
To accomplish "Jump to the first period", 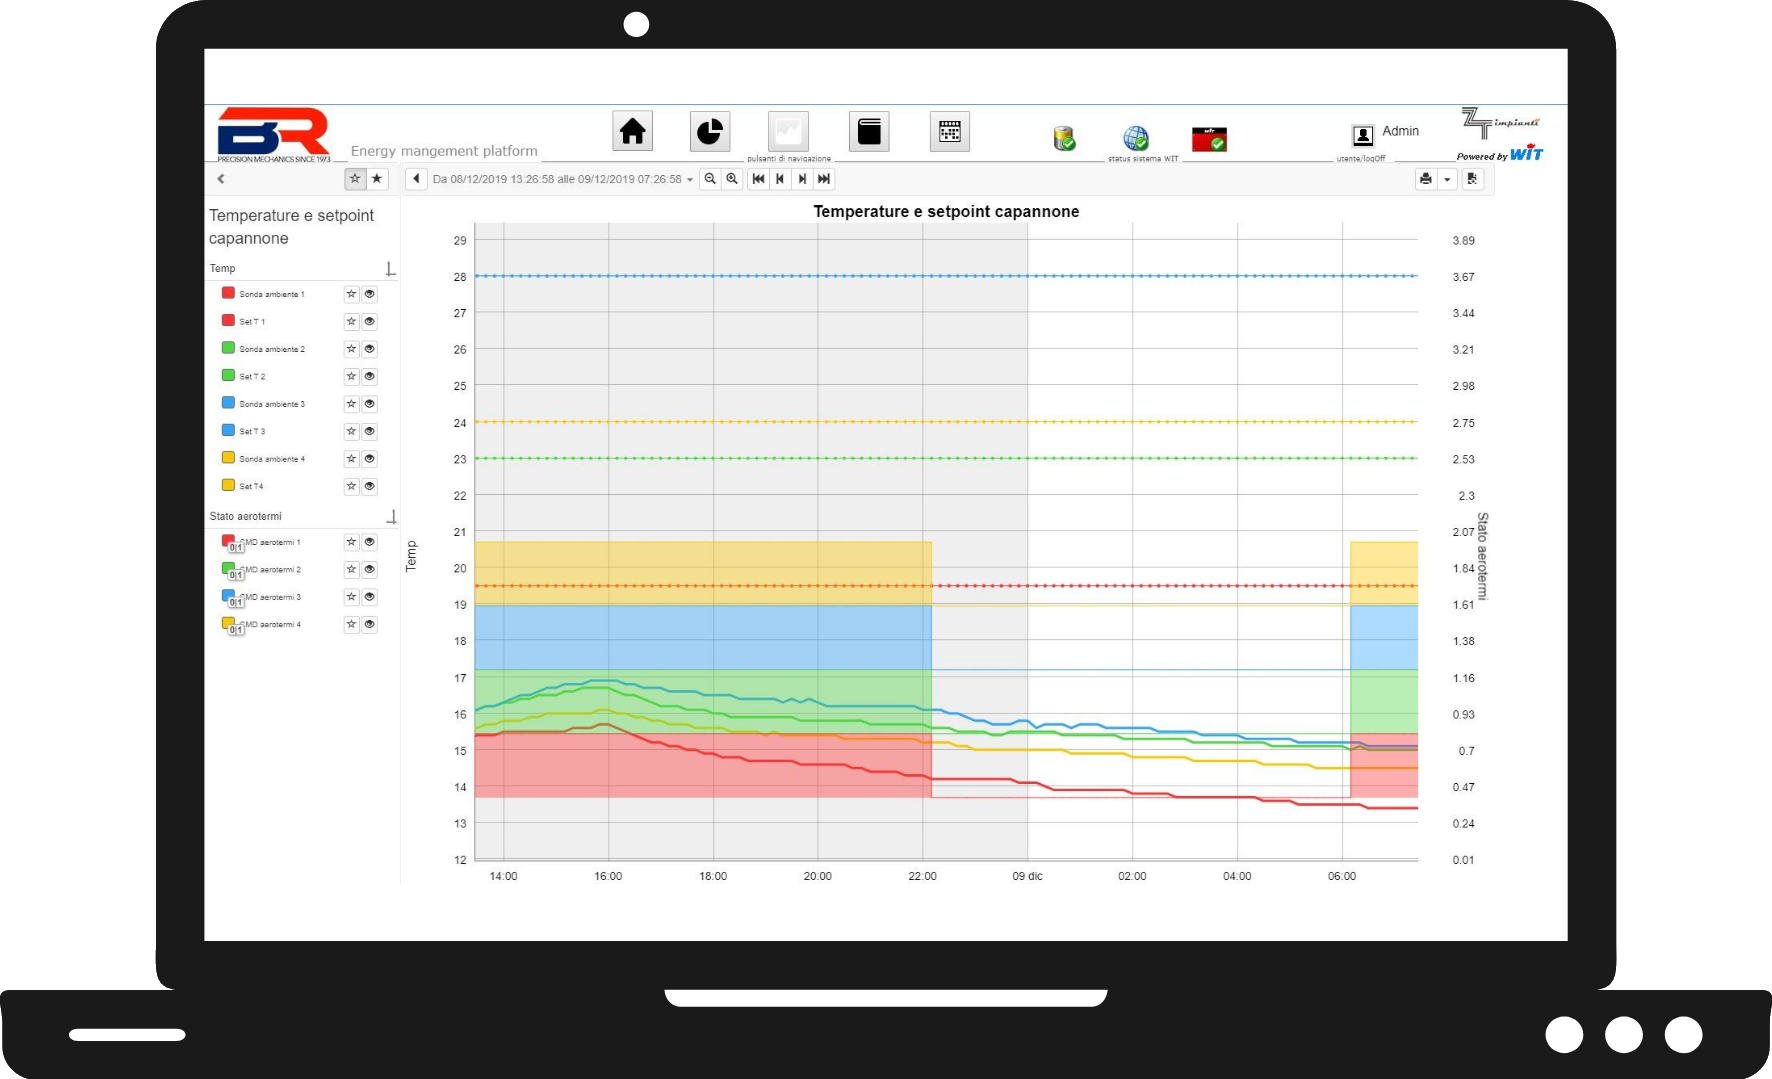I will [x=759, y=179].
